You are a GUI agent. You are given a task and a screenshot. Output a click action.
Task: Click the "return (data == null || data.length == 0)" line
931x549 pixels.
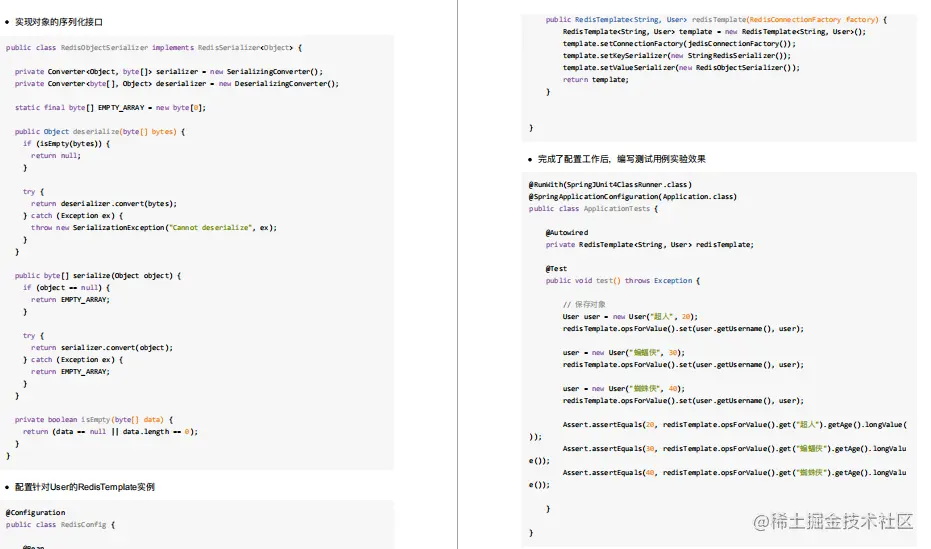(110, 431)
